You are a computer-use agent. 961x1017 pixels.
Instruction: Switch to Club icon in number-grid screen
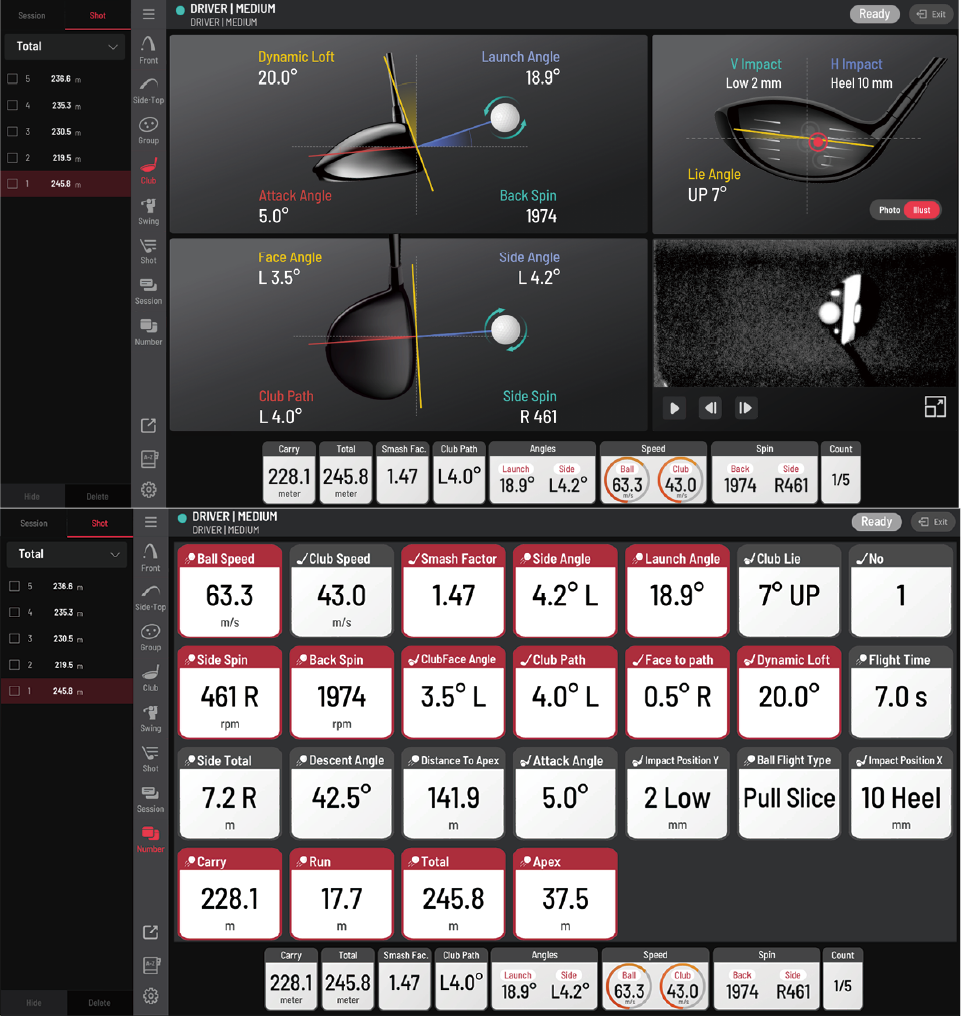150,678
